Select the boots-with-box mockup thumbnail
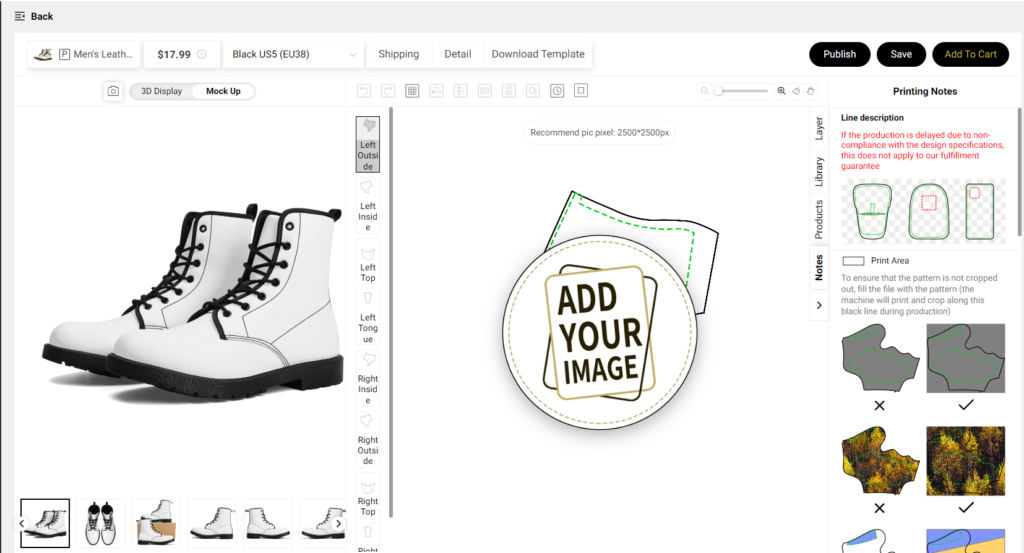This screenshot has width=1024, height=553. tap(157, 523)
